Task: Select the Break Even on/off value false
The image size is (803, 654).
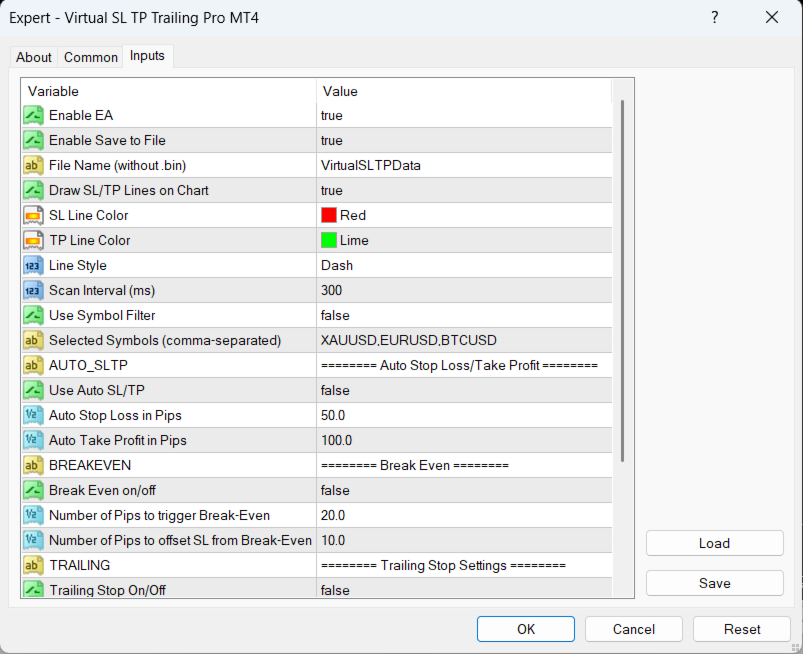Action: pos(335,490)
